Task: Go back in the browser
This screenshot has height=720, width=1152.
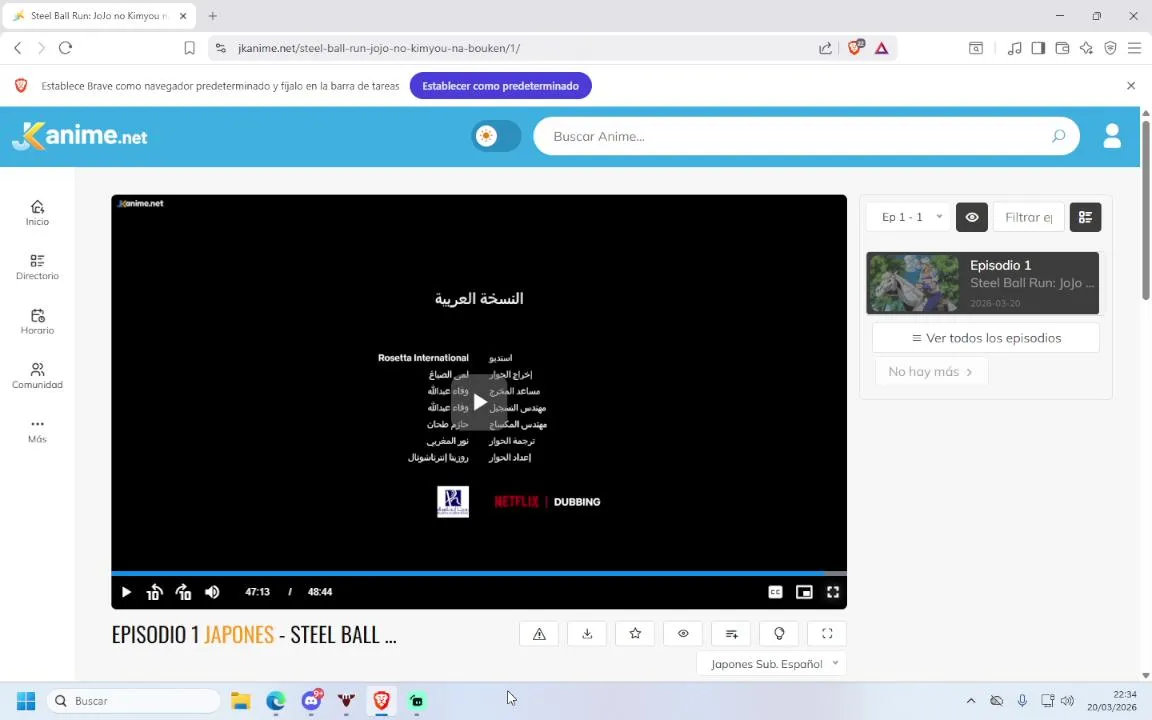Action: (18, 48)
